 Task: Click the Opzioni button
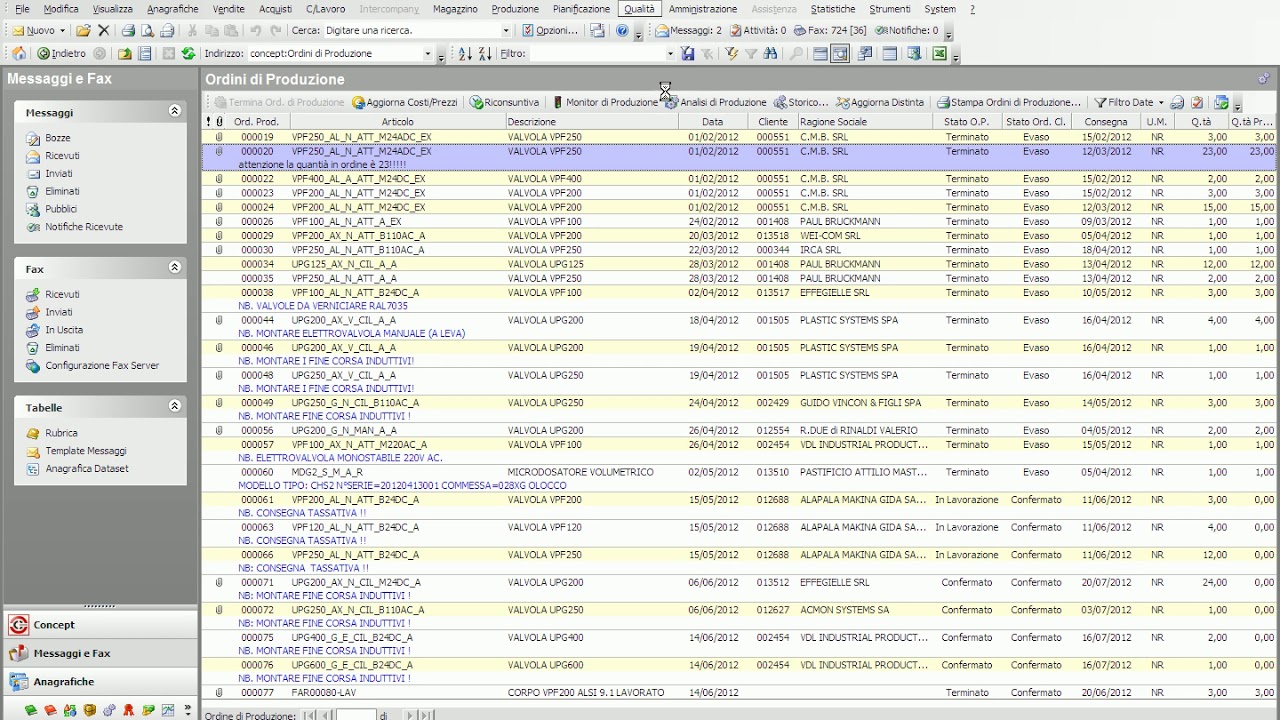pos(550,31)
